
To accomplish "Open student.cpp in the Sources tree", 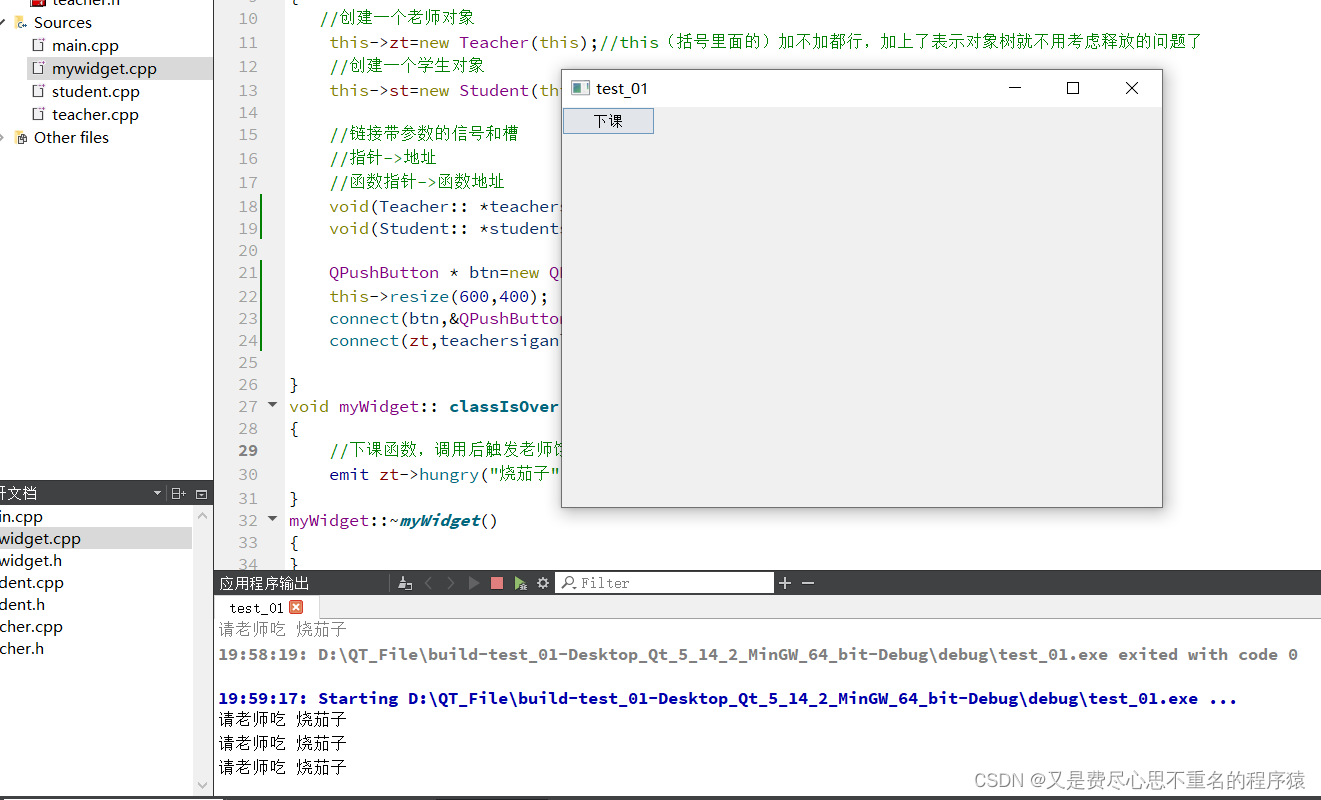I will (x=96, y=91).
